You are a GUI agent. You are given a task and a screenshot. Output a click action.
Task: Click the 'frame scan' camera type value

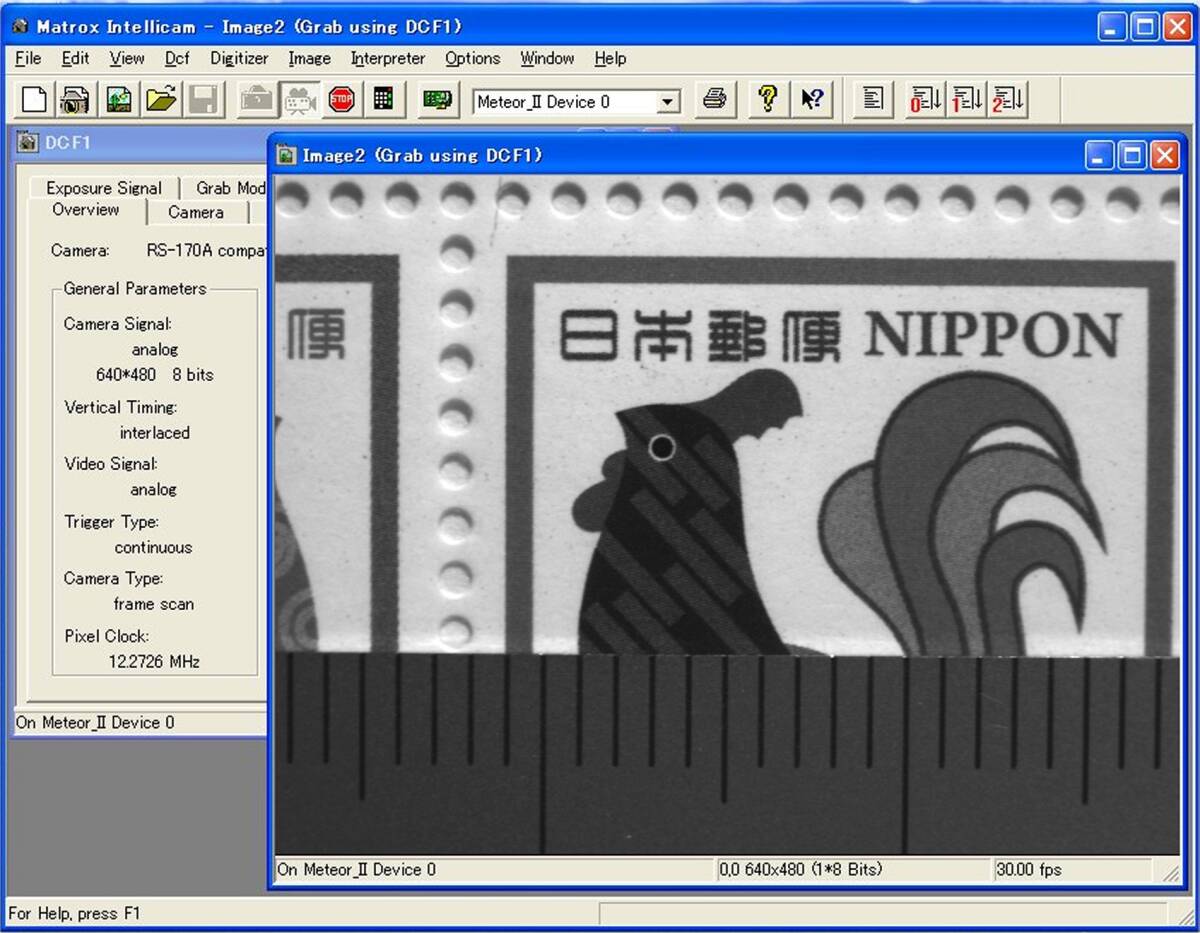point(153,604)
